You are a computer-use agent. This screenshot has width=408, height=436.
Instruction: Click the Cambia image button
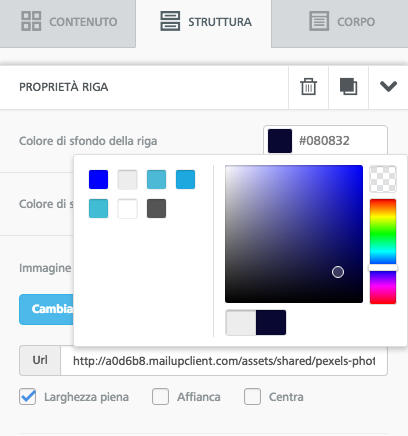pos(46,309)
